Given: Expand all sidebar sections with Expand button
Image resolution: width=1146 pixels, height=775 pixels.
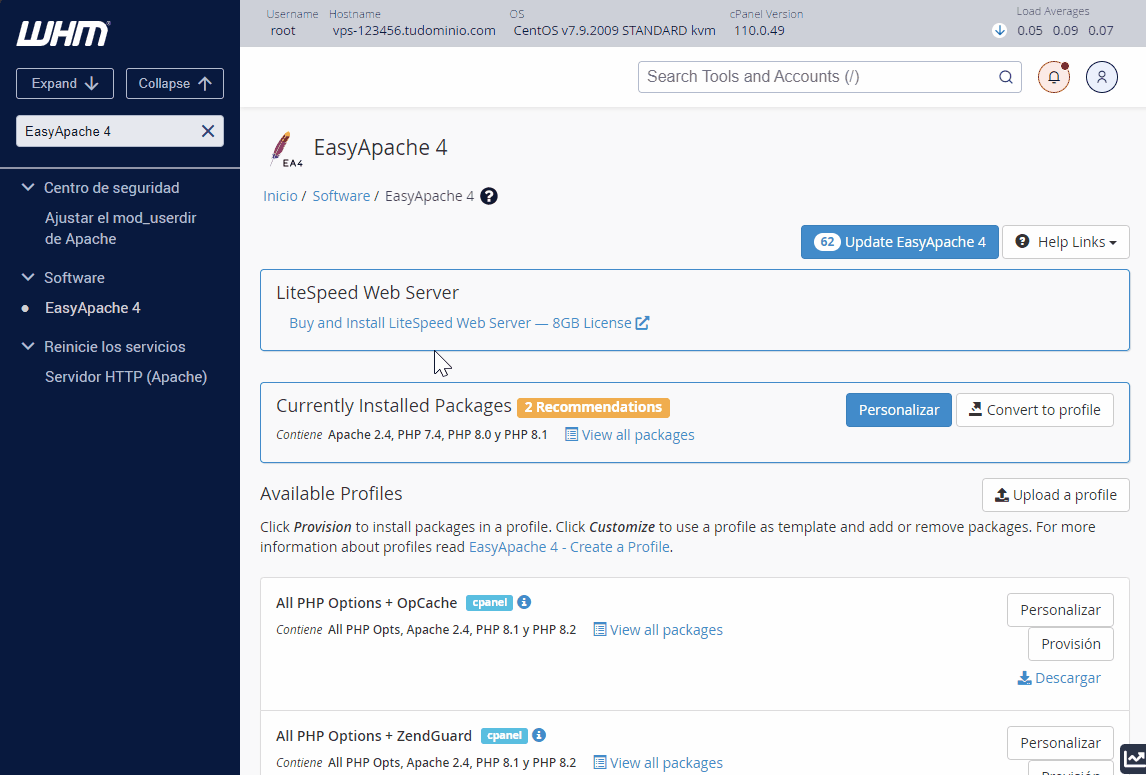Looking at the screenshot, I should pyautogui.click(x=65, y=83).
